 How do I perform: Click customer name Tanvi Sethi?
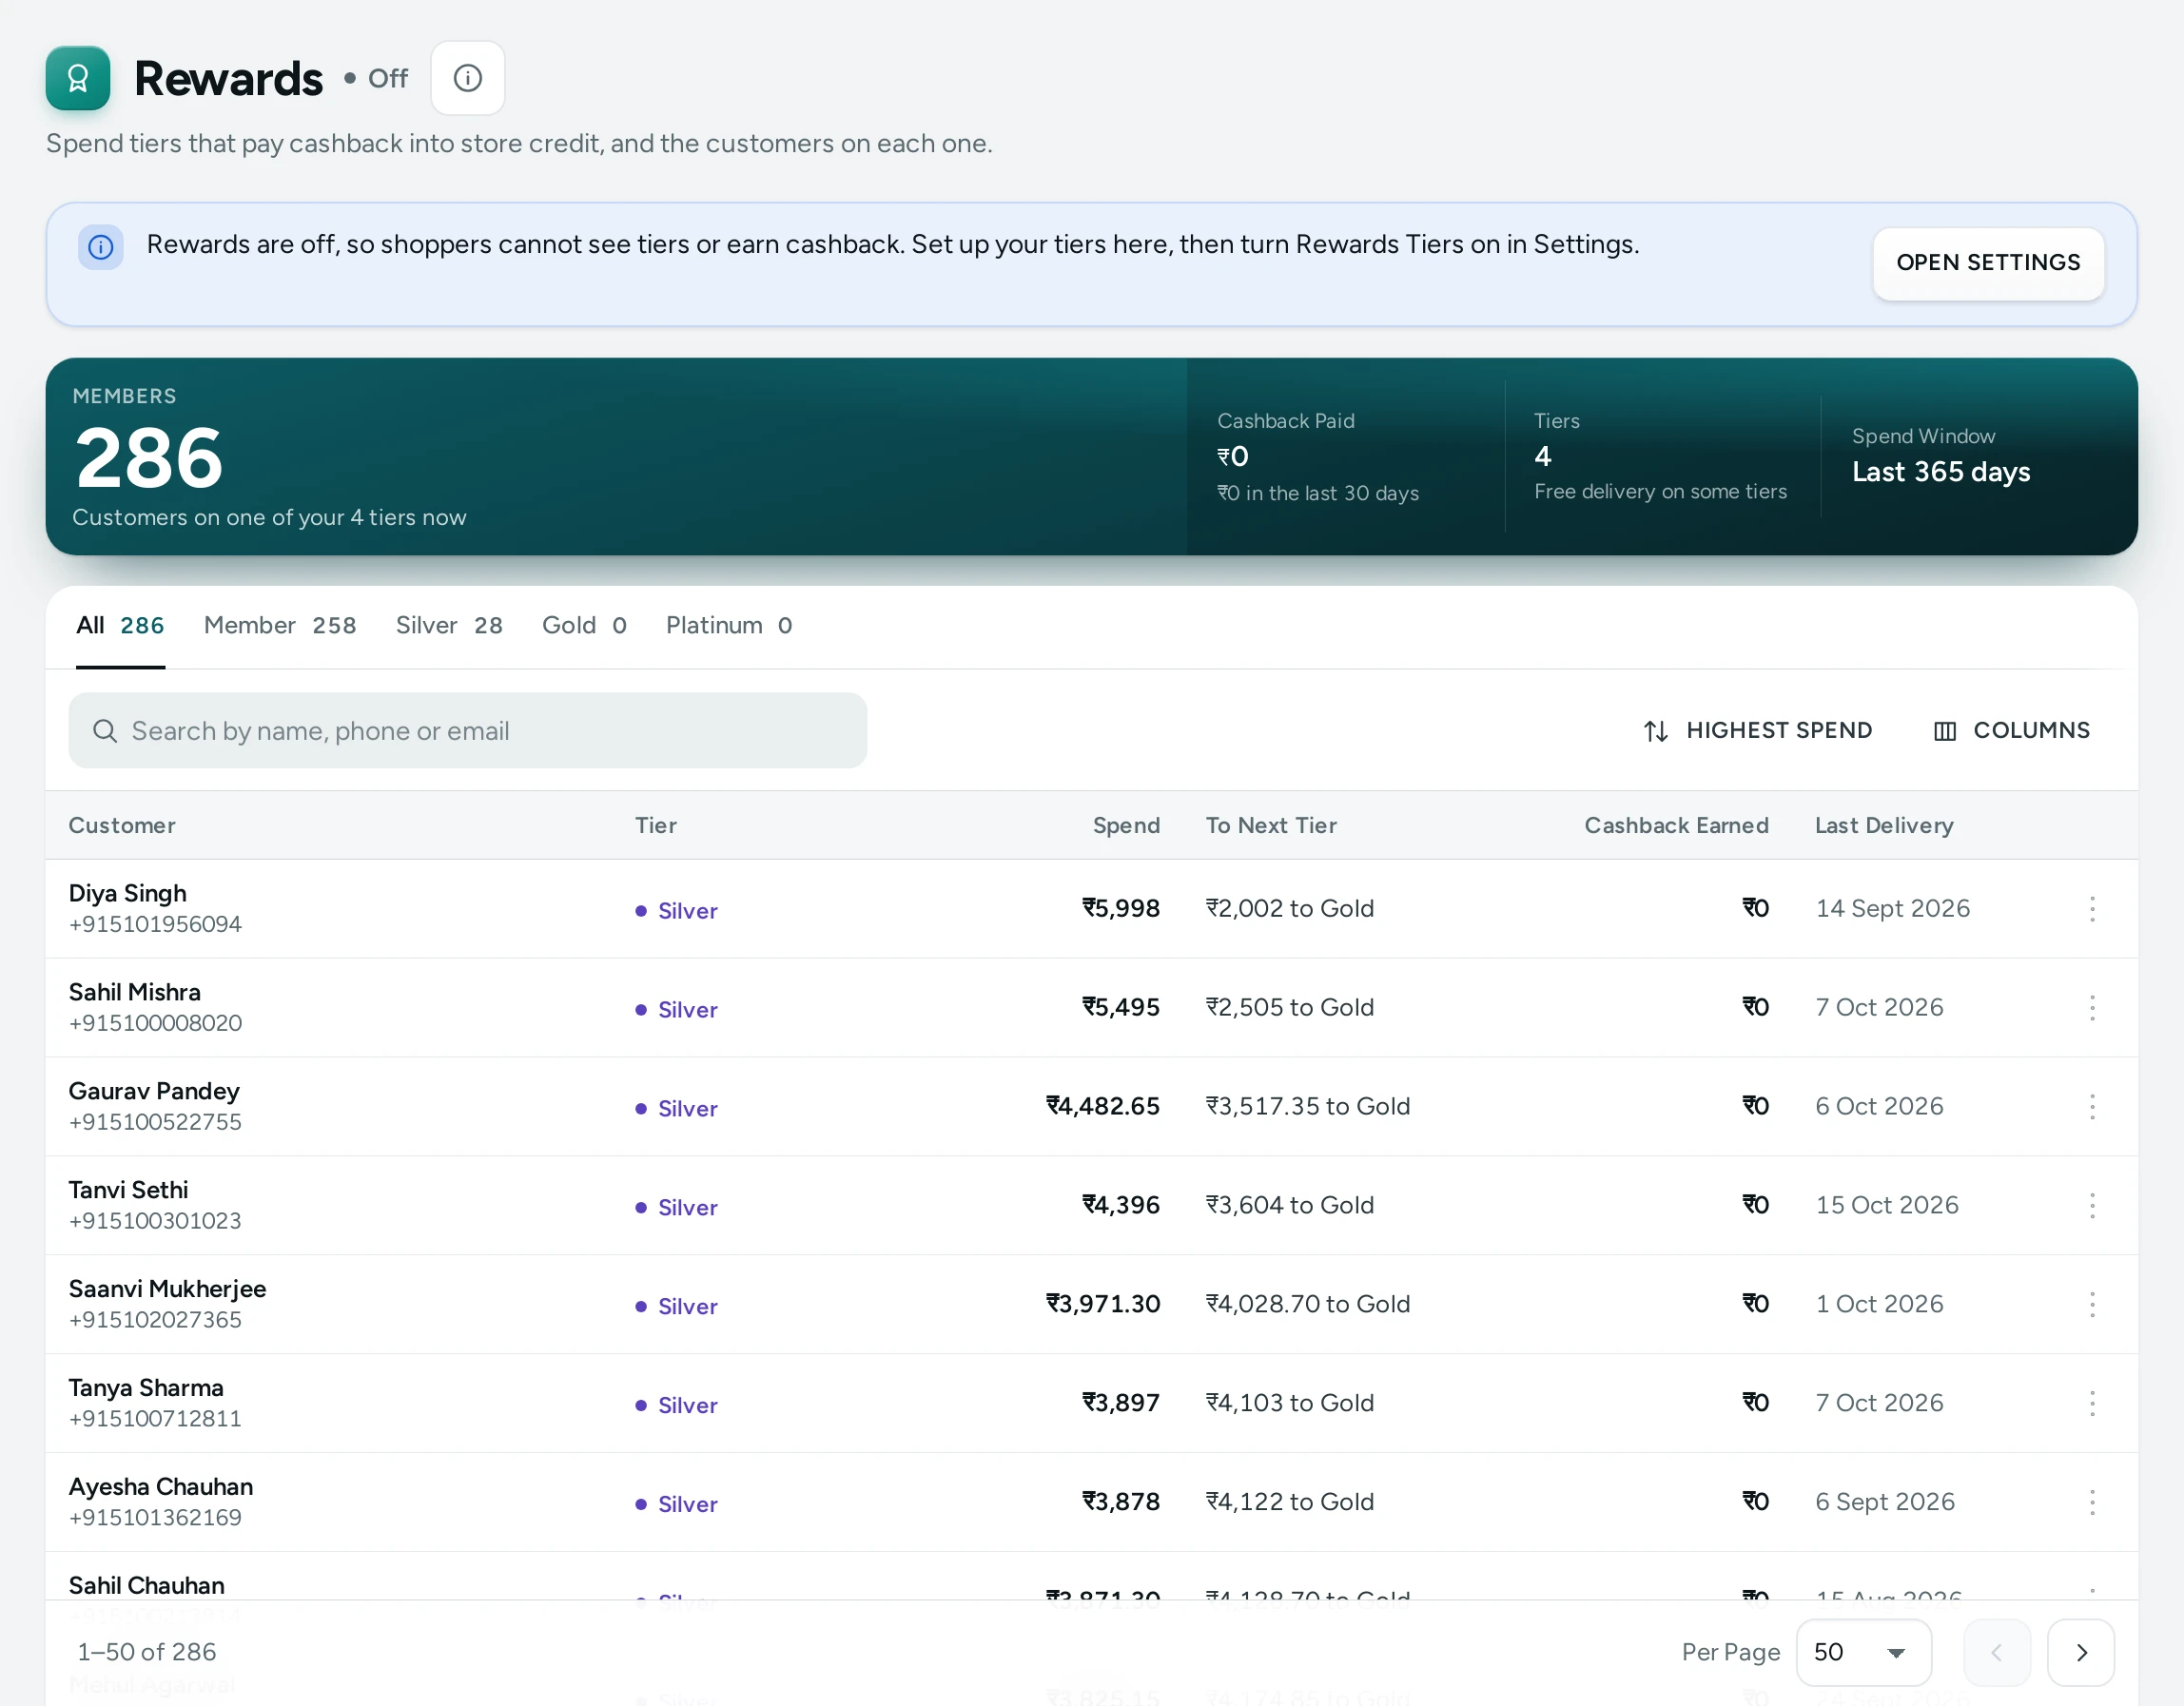128,1190
